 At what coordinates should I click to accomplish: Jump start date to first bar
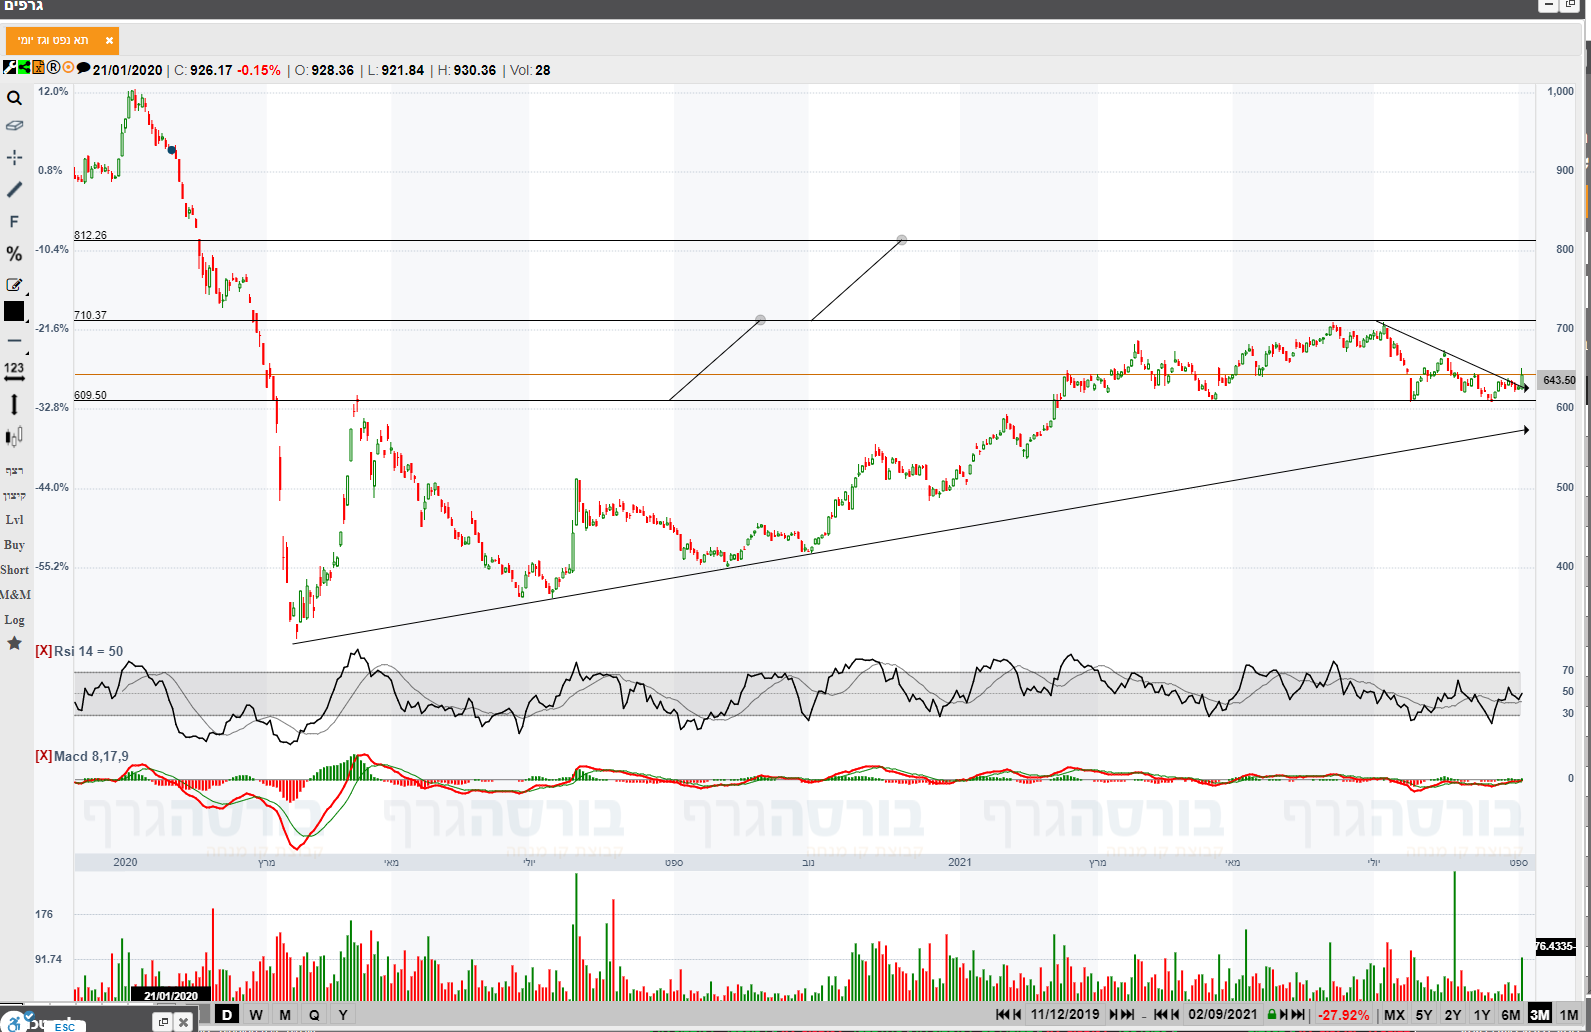[1002, 1015]
